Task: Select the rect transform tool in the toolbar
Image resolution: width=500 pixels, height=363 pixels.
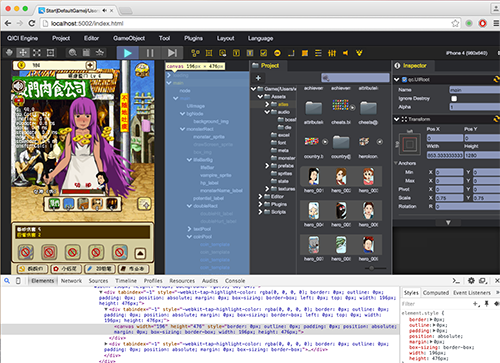Action: (x=50, y=53)
